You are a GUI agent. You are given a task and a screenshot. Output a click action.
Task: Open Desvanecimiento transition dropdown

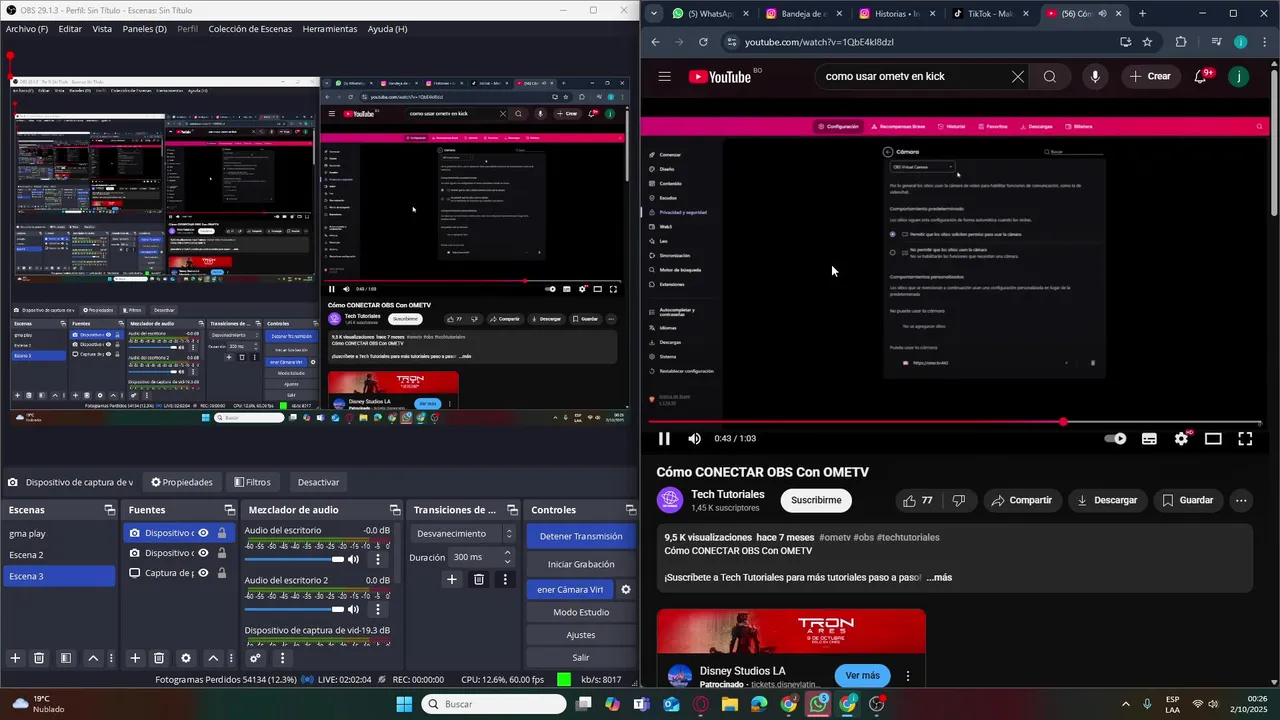(463, 534)
